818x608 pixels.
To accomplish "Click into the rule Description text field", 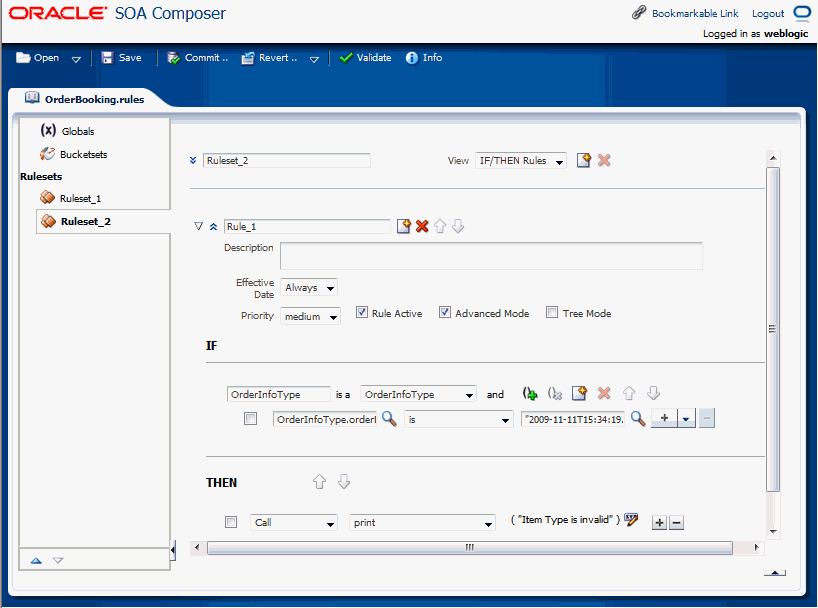I will pyautogui.click(x=491, y=256).
